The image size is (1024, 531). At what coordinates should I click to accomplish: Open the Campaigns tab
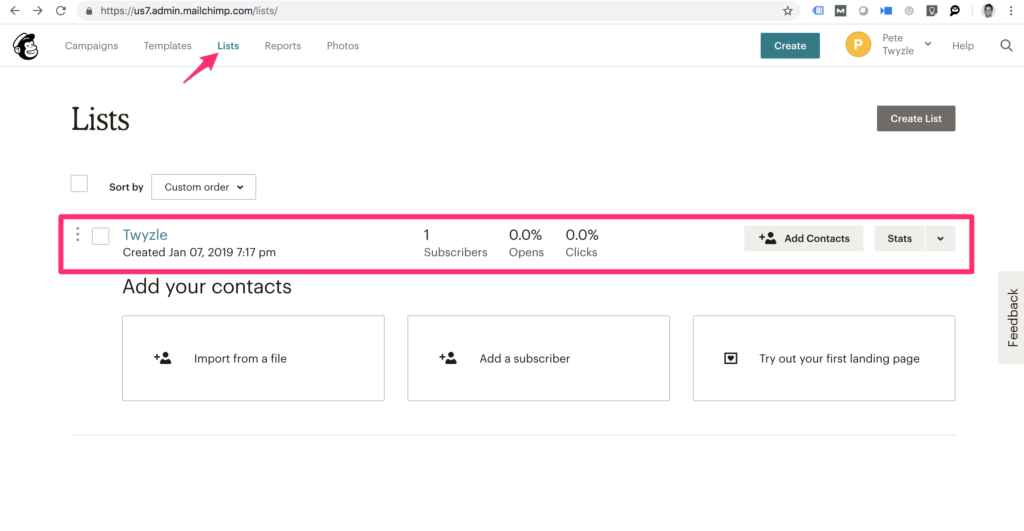[91, 46]
